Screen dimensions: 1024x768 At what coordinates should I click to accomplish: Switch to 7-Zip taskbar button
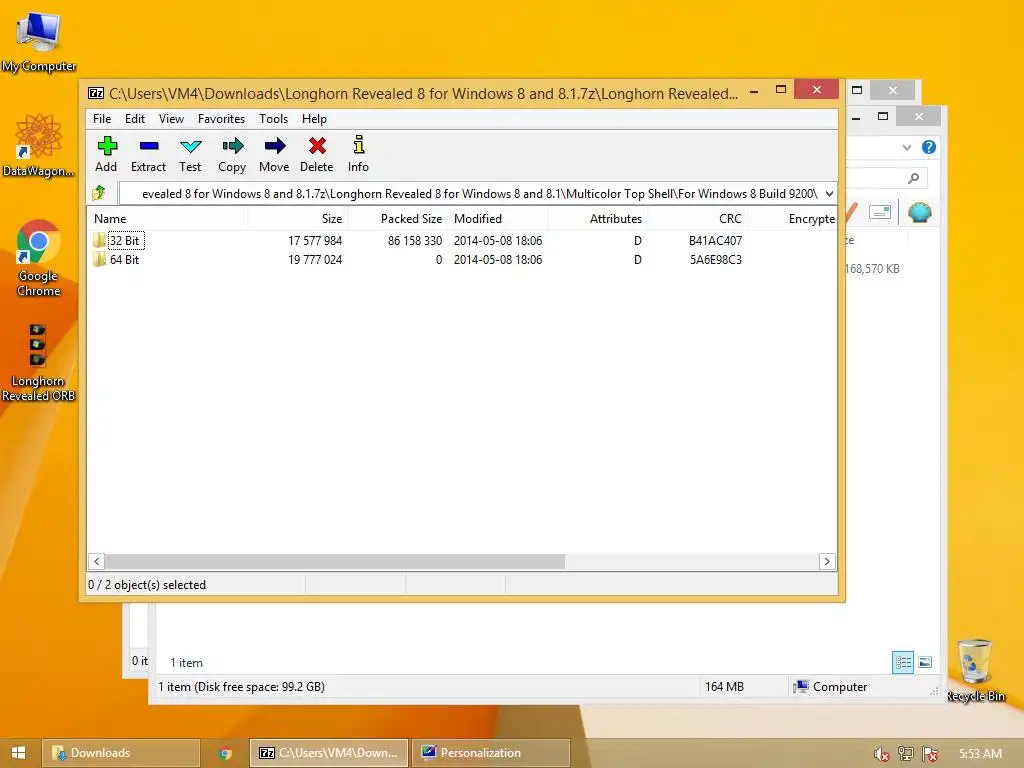tap(328, 753)
